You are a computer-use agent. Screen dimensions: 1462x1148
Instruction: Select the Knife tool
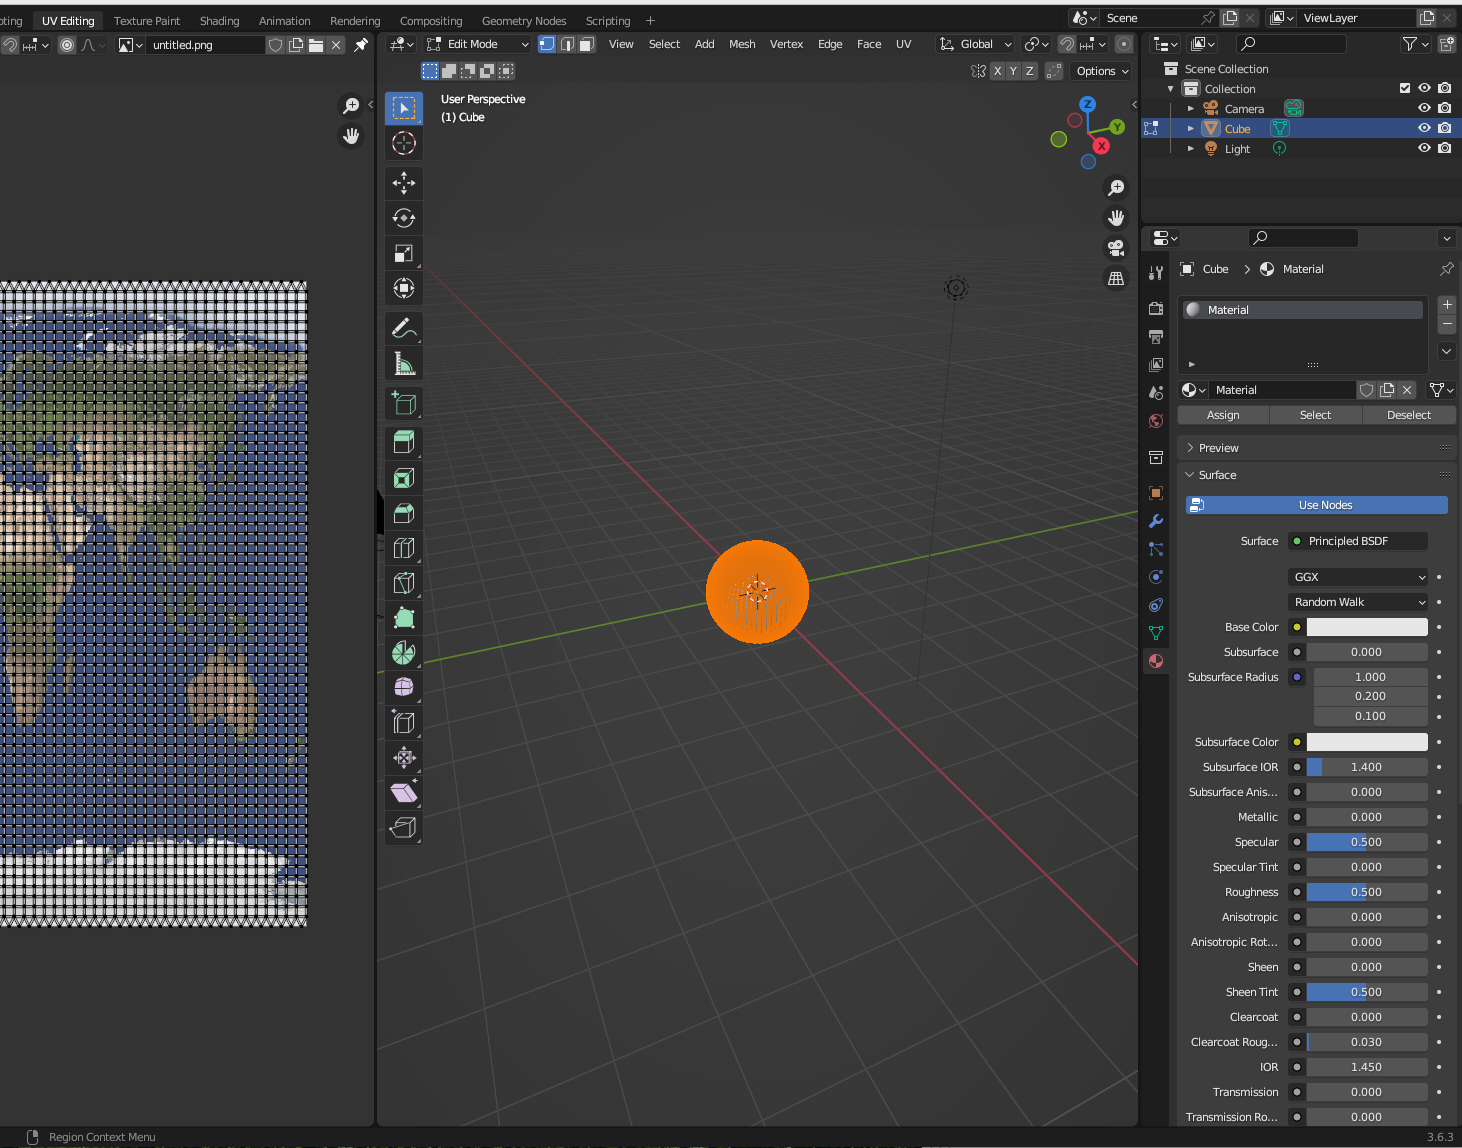click(404, 583)
